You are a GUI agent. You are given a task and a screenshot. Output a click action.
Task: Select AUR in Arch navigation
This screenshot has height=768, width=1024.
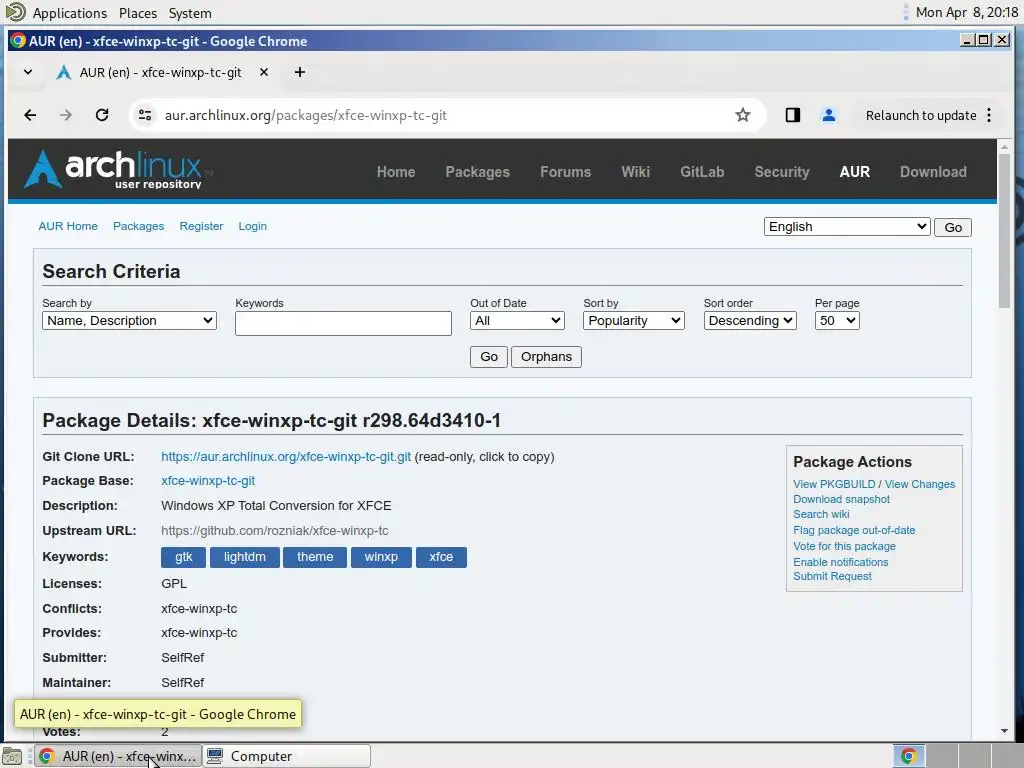[854, 172]
